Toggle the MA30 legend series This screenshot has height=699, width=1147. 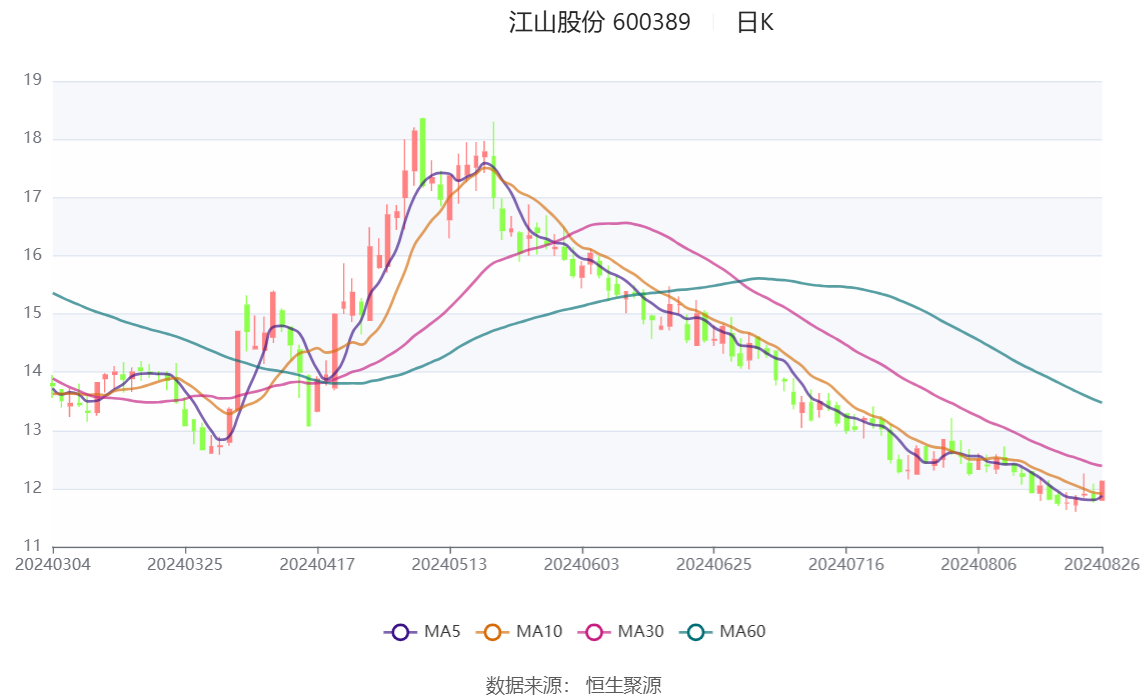[x=621, y=632]
